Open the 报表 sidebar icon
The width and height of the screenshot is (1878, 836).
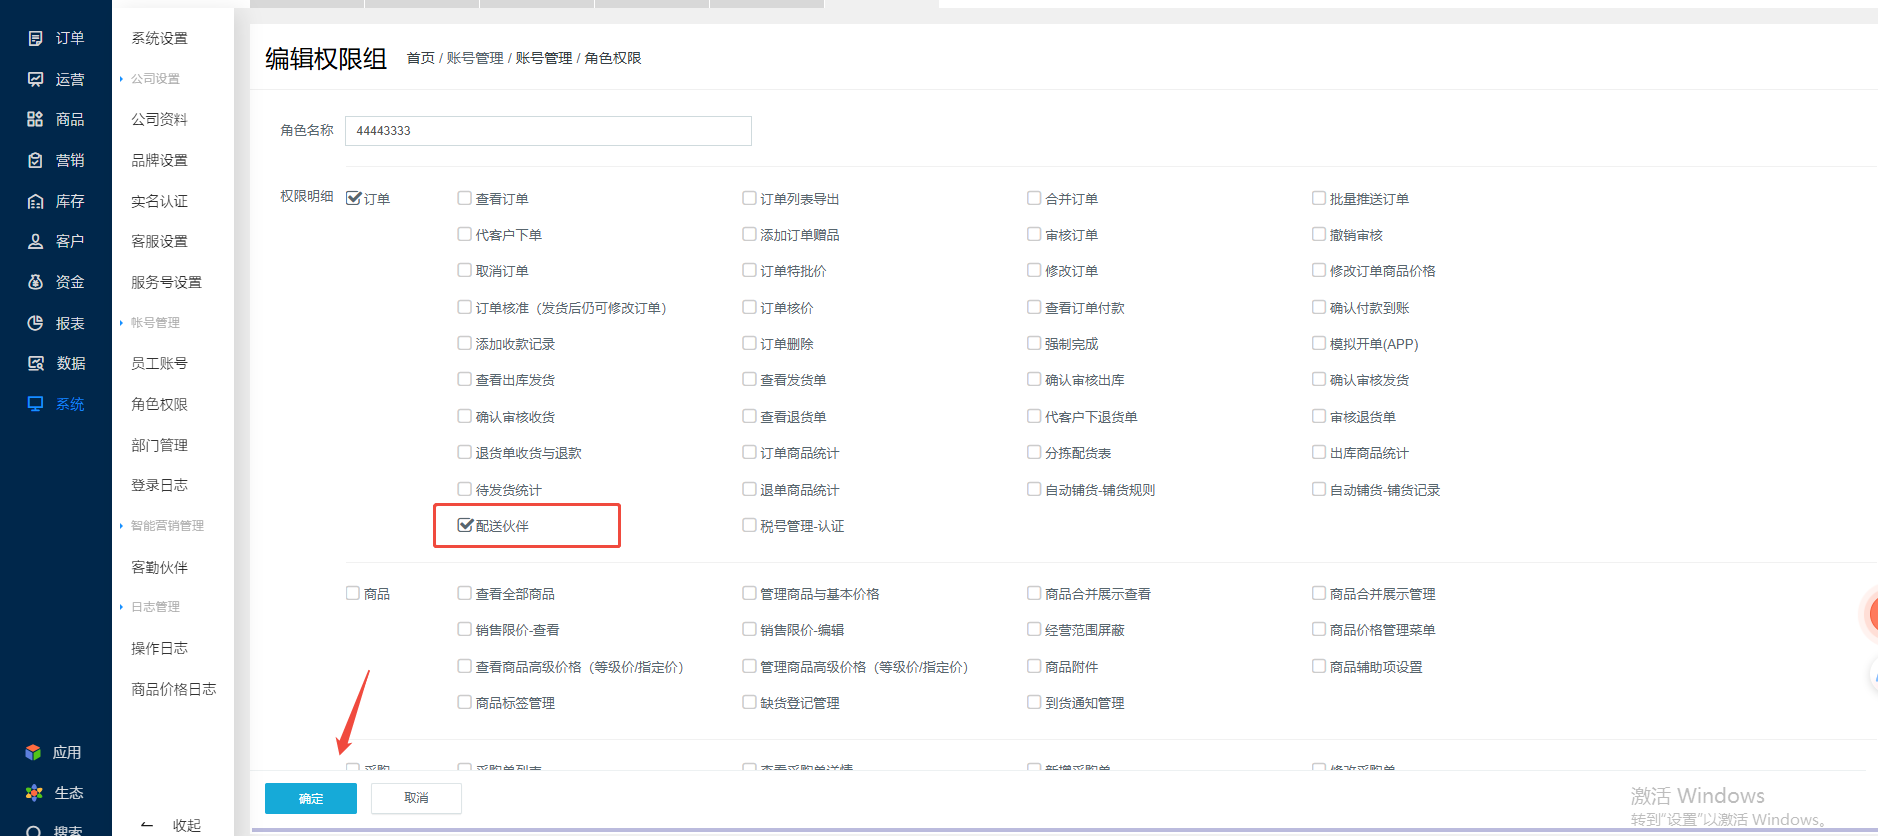click(35, 323)
